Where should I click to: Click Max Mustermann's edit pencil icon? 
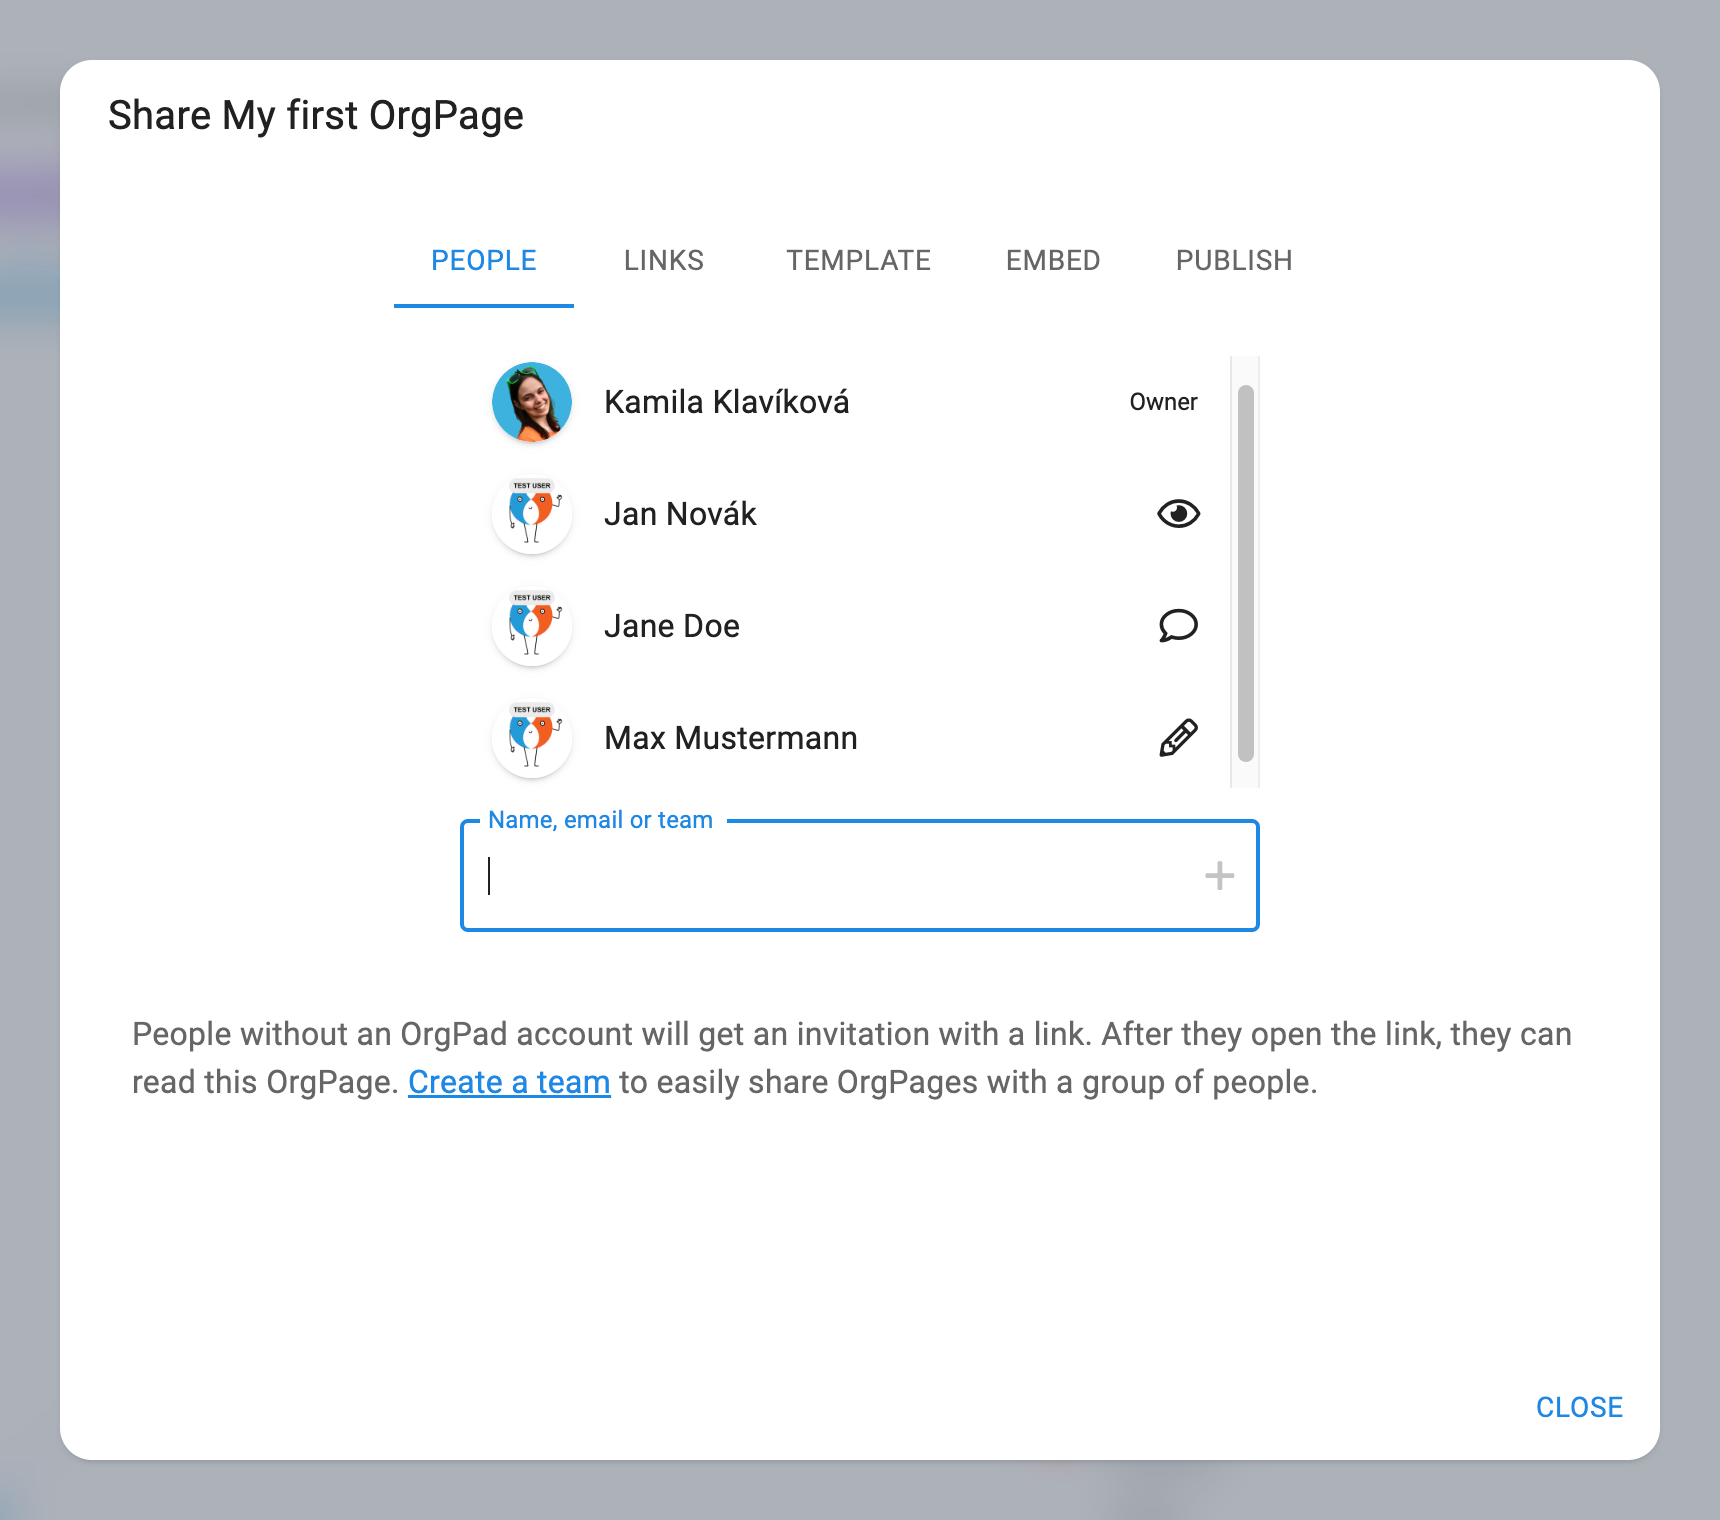tap(1178, 738)
